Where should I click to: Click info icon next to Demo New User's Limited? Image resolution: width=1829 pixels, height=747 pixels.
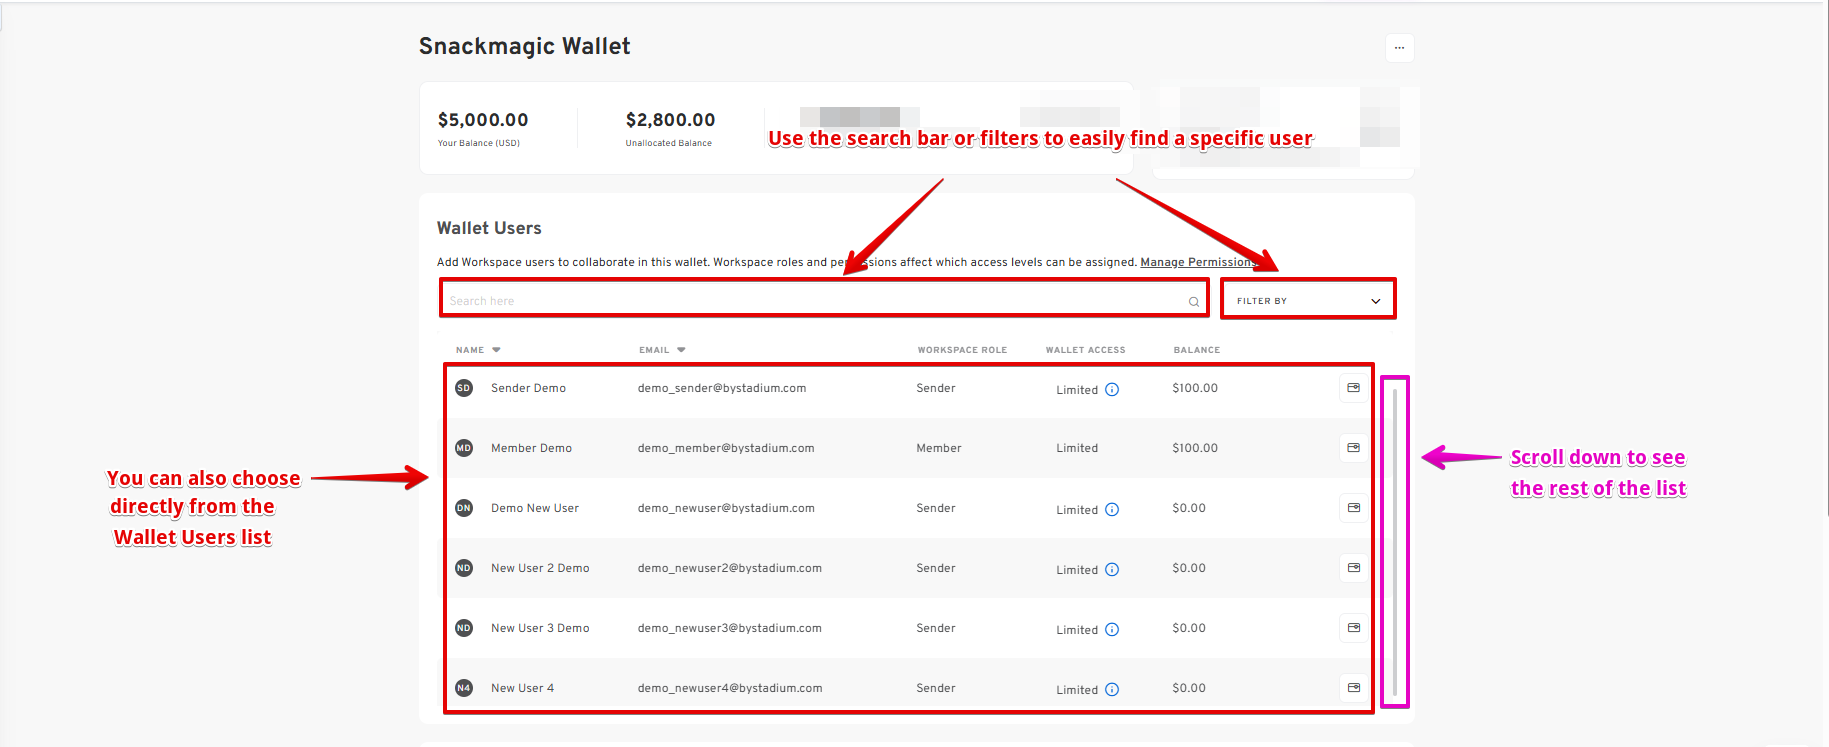(1112, 510)
